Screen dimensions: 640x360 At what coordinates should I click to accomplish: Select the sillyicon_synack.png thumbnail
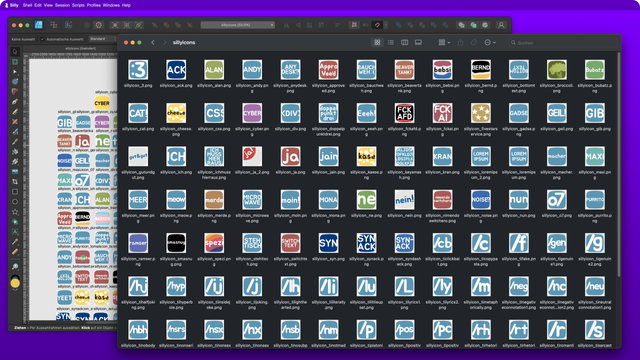coord(367,243)
